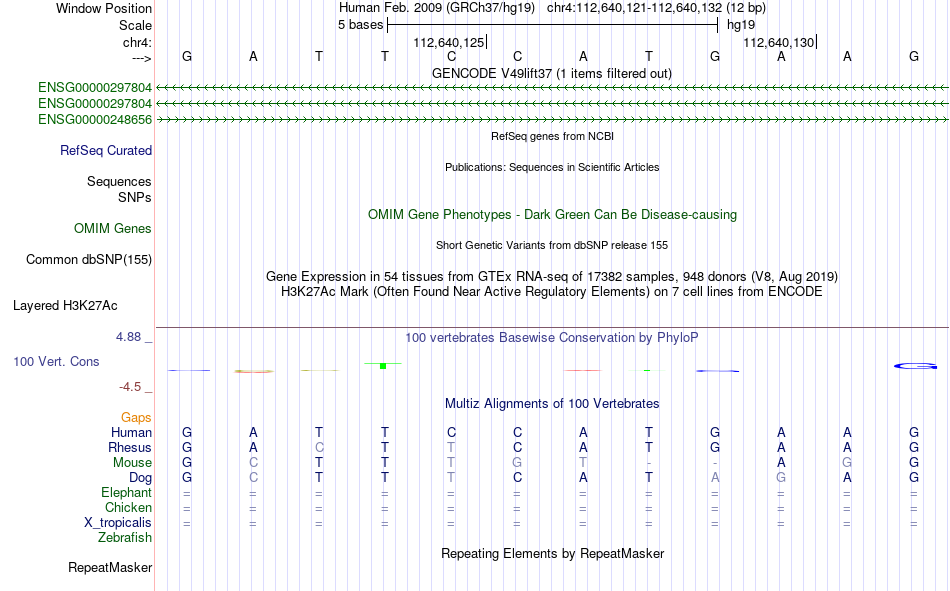The image size is (950, 591).
Task: Click the hg19 label beside the scale bar
Action: pos(741,25)
